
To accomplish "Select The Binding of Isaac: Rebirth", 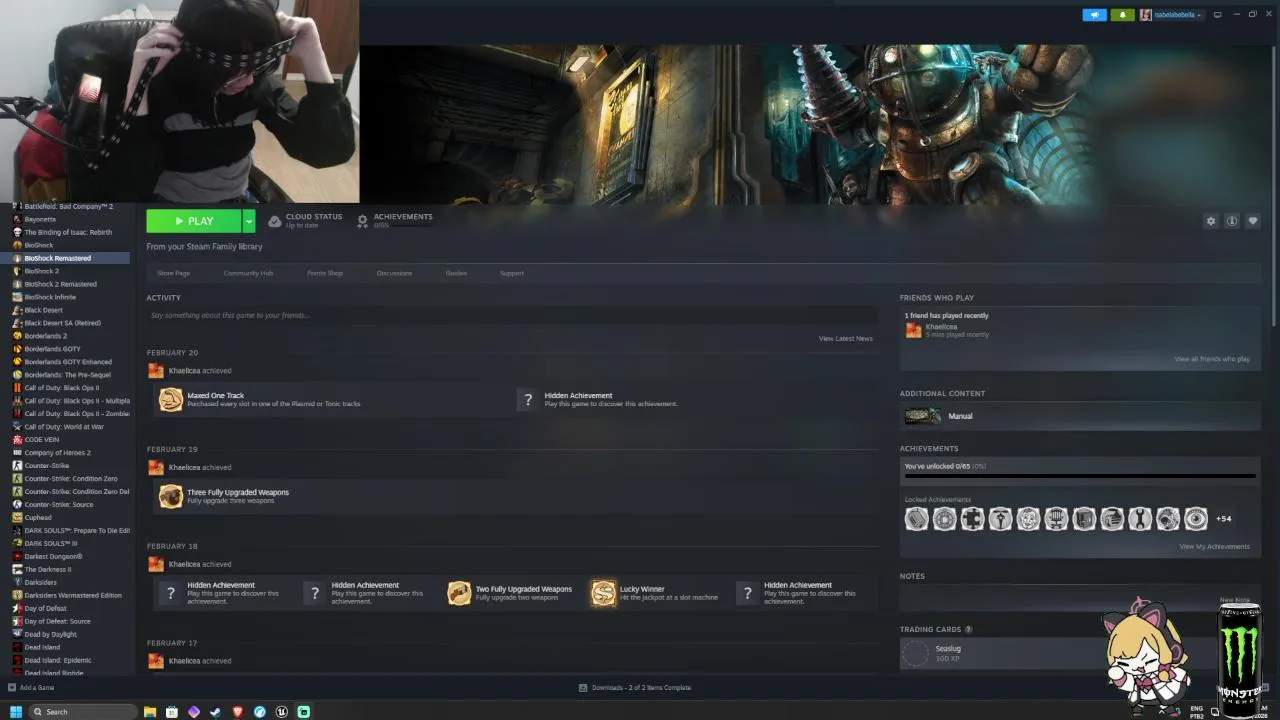I will [x=68, y=232].
